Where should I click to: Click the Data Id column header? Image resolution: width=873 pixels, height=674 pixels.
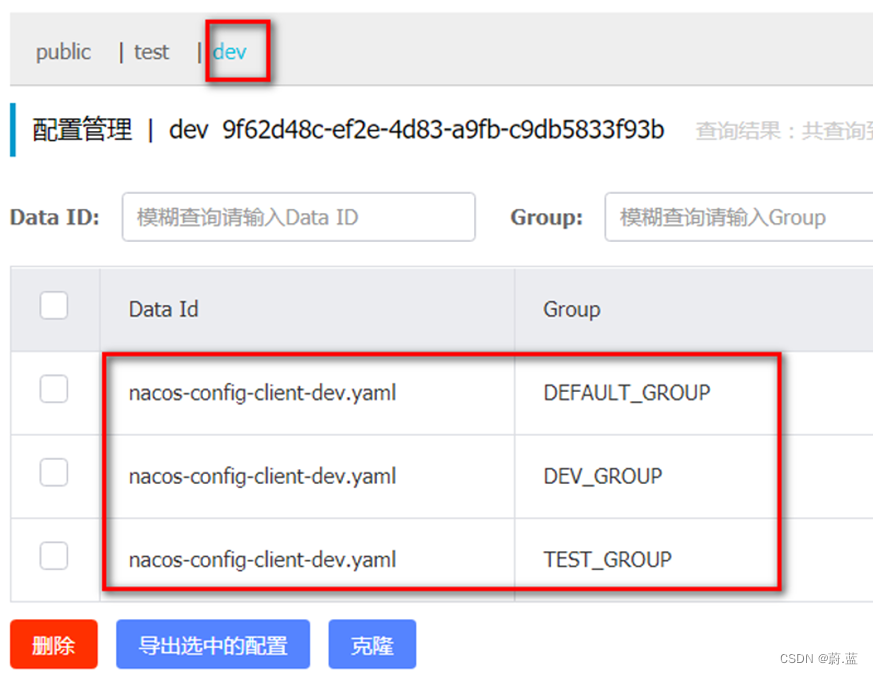[x=164, y=309]
